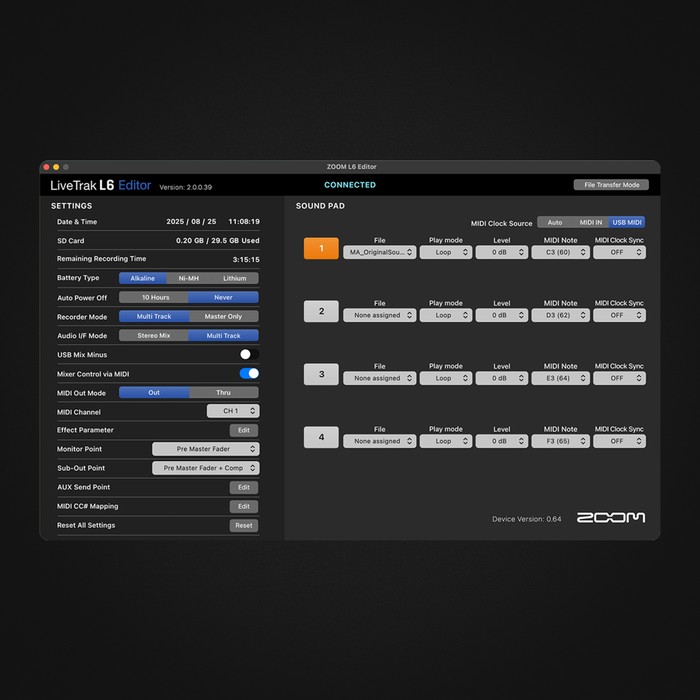
Task: Toggle the USB Mix Minus switch
Action: pyautogui.click(x=249, y=354)
